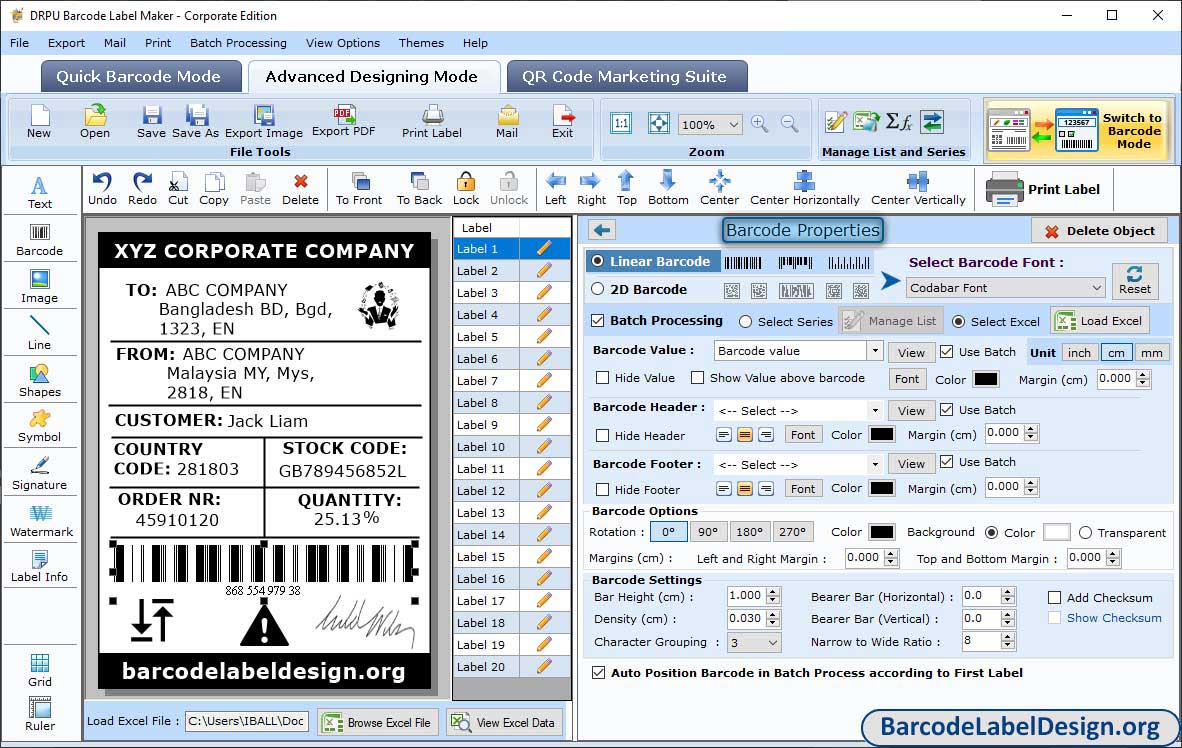Choose Select Excel radio option
This screenshot has width=1182, height=748.
(x=958, y=322)
